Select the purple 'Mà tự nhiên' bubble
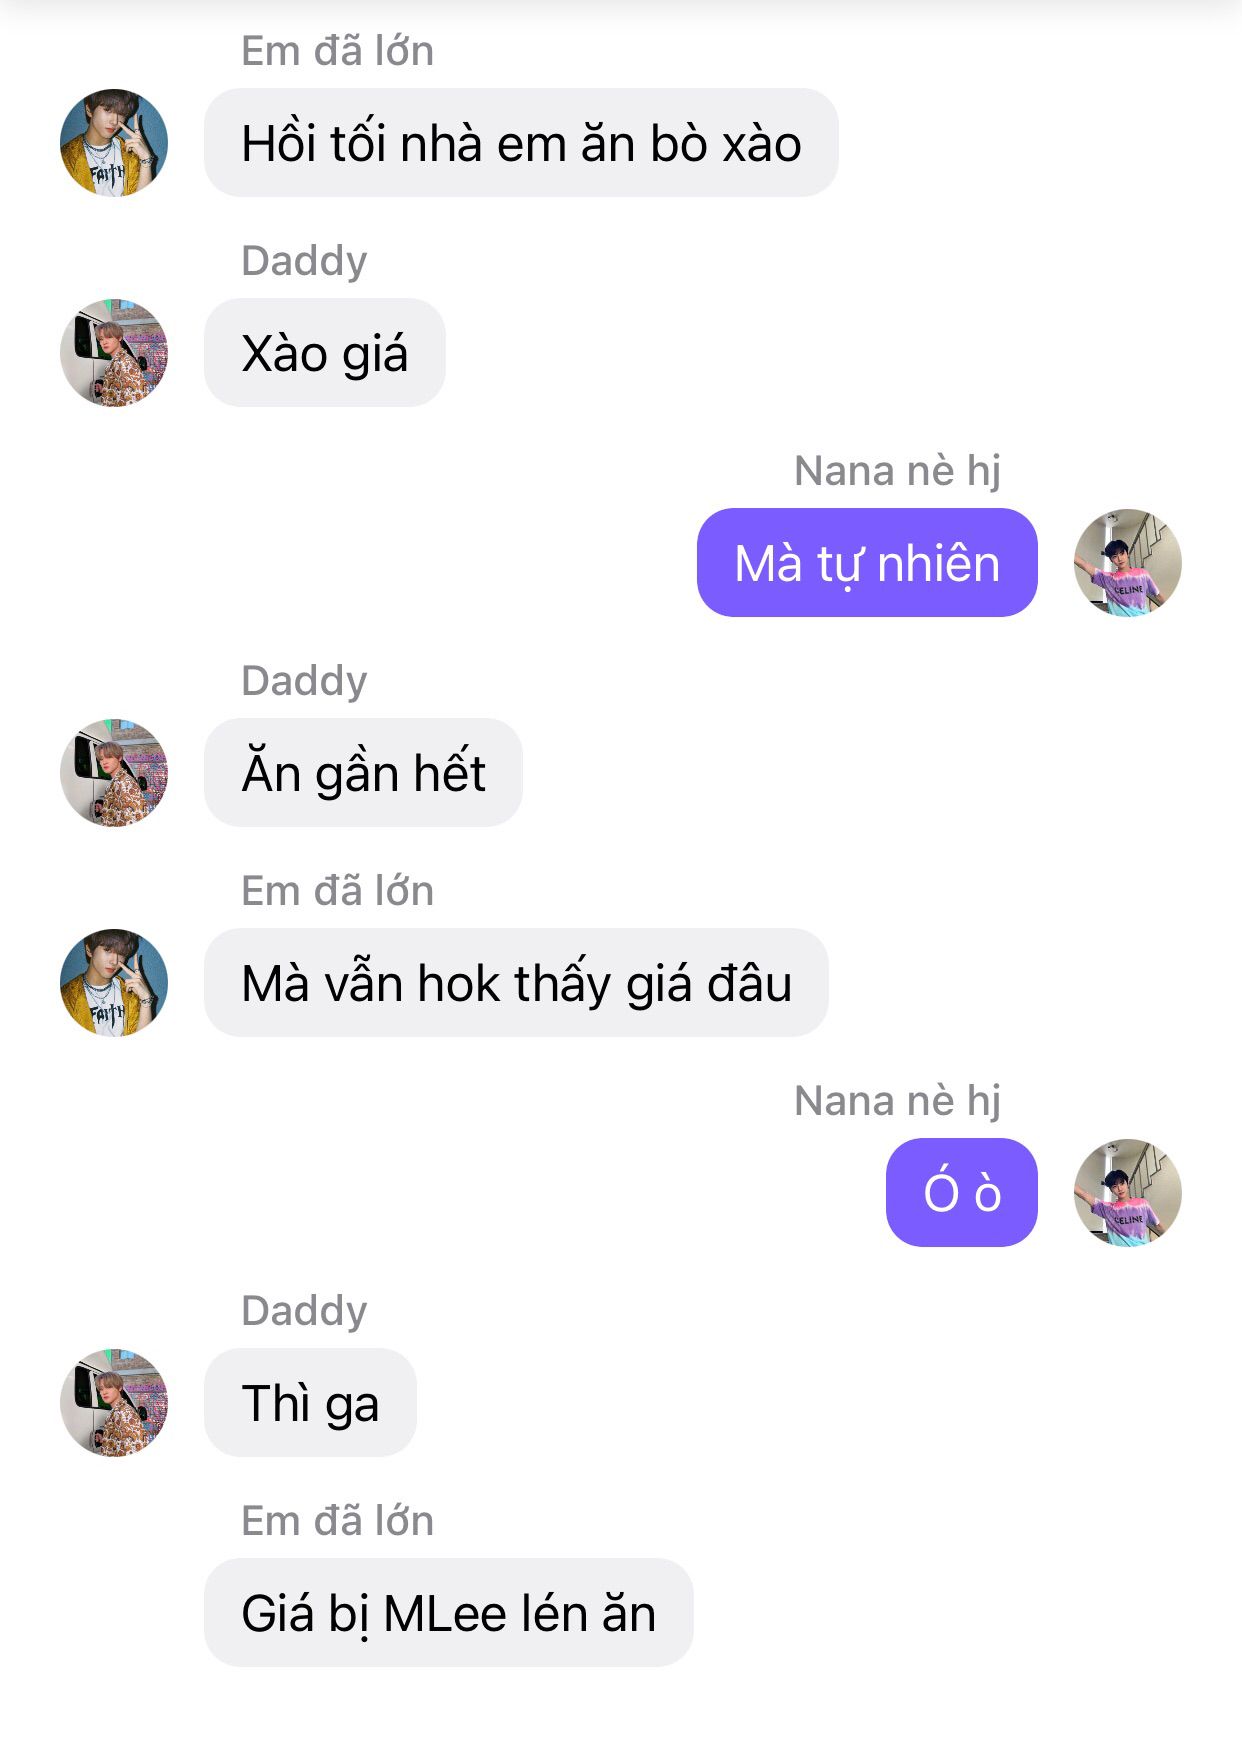 (x=867, y=563)
